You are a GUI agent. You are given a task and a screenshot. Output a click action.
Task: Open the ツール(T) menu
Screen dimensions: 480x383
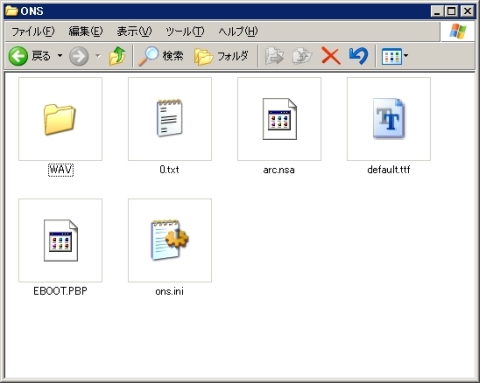[x=185, y=31]
